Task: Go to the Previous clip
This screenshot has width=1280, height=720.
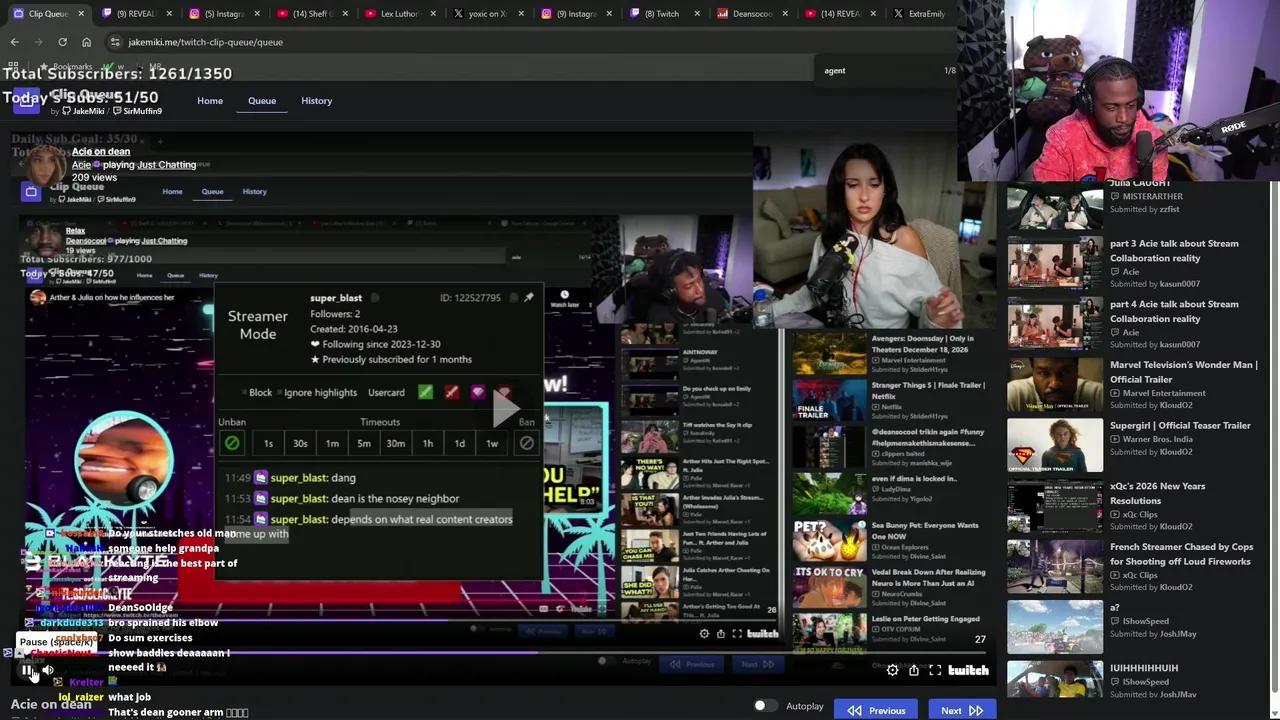Action: tap(877, 710)
